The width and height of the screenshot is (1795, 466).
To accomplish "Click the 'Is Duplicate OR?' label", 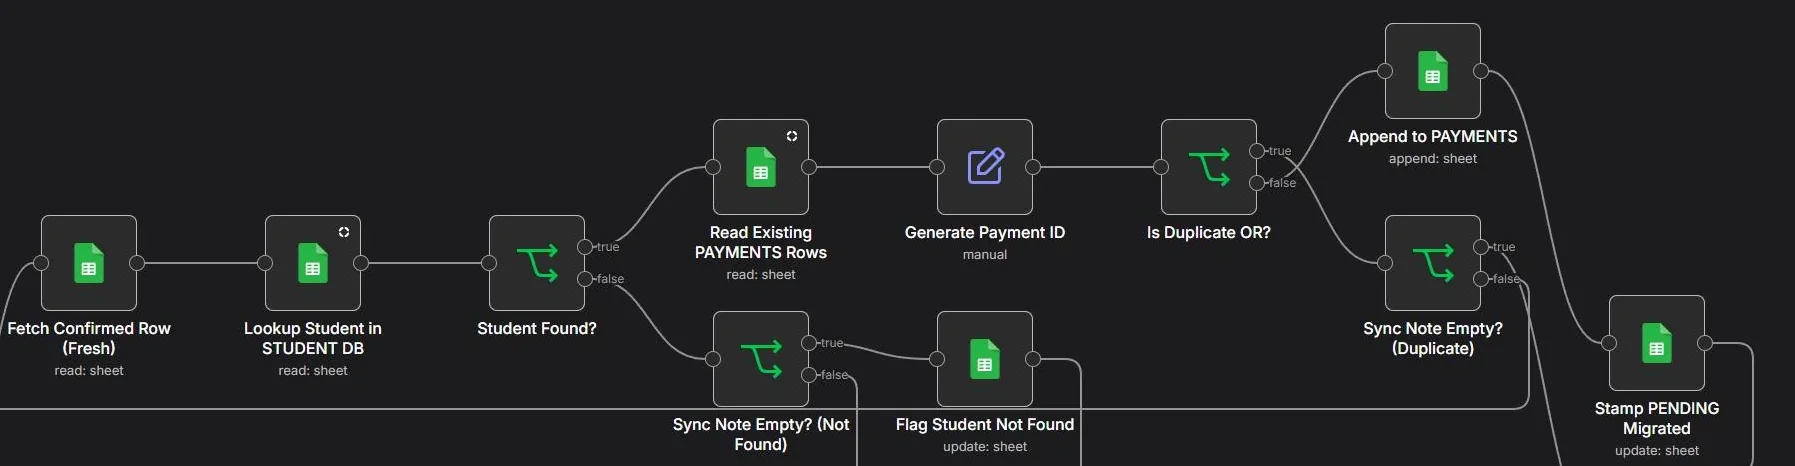I will (x=1209, y=232).
